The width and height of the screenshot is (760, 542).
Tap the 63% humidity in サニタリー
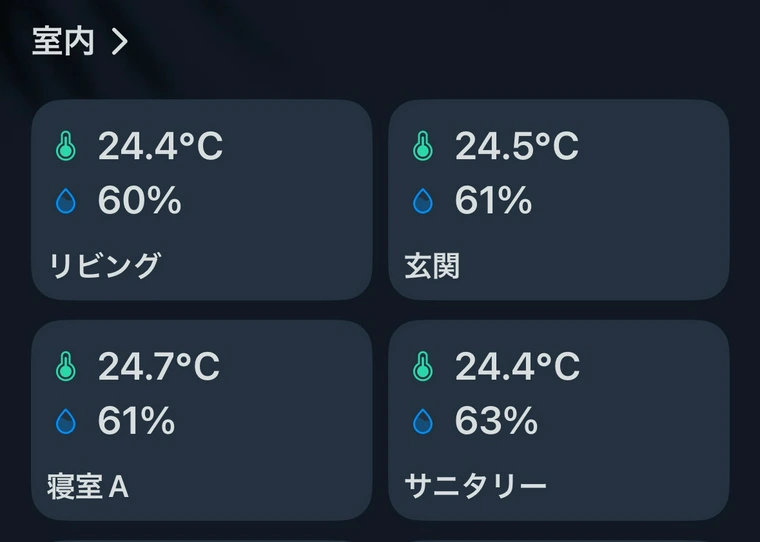(496, 422)
